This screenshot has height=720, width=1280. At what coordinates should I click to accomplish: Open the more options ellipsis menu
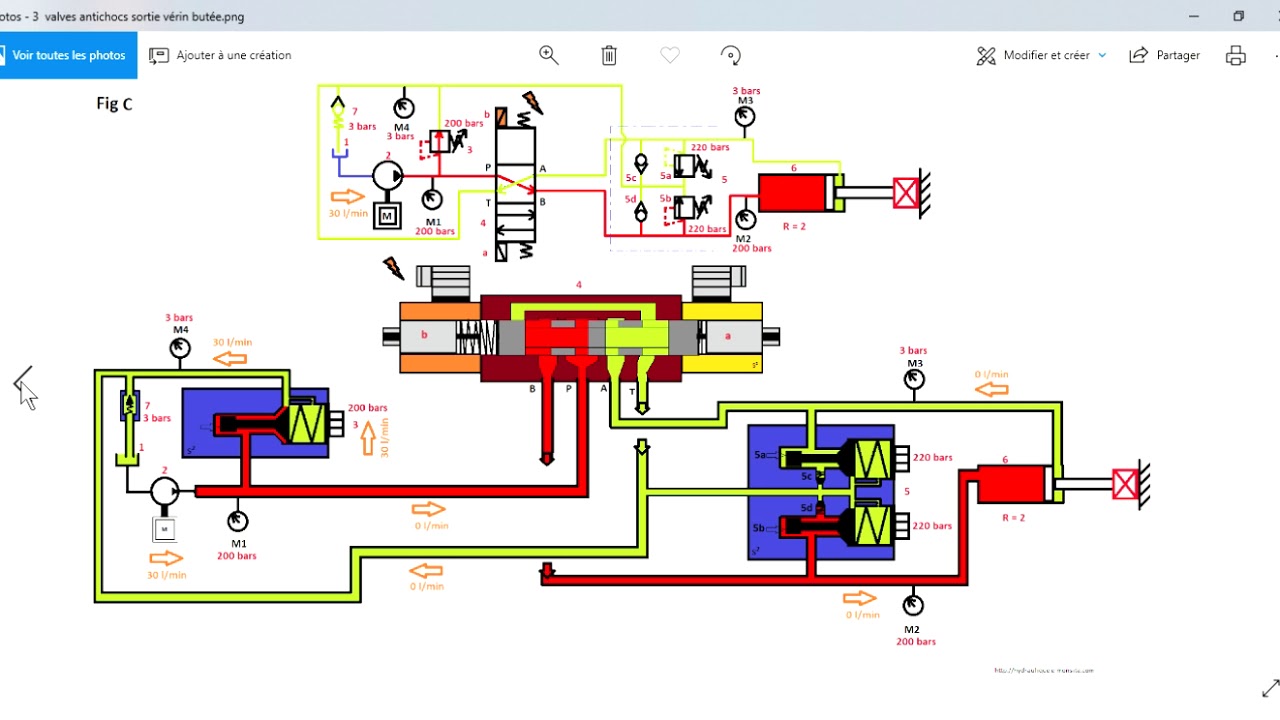point(1277,55)
